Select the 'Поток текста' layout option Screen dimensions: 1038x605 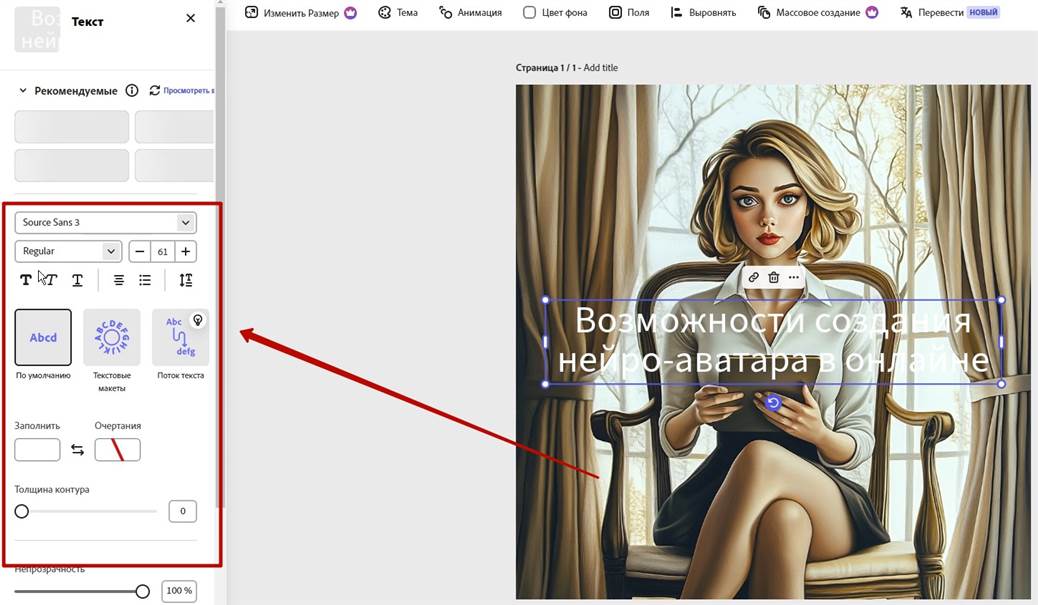click(180, 337)
